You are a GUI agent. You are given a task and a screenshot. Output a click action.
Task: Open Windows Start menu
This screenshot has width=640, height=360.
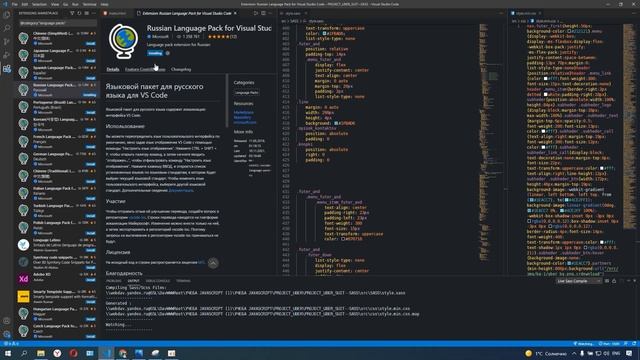(x=8, y=353)
